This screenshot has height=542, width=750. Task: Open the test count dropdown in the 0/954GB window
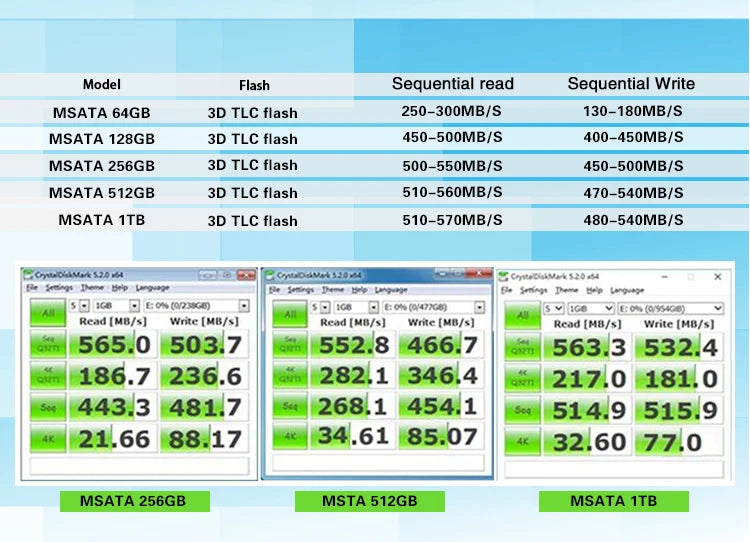point(553,309)
